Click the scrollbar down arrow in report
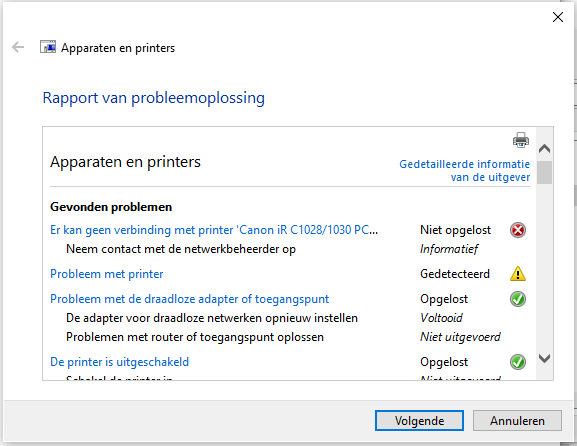Image resolution: width=577 pixels, height=446 pixels. pos(544,358)
